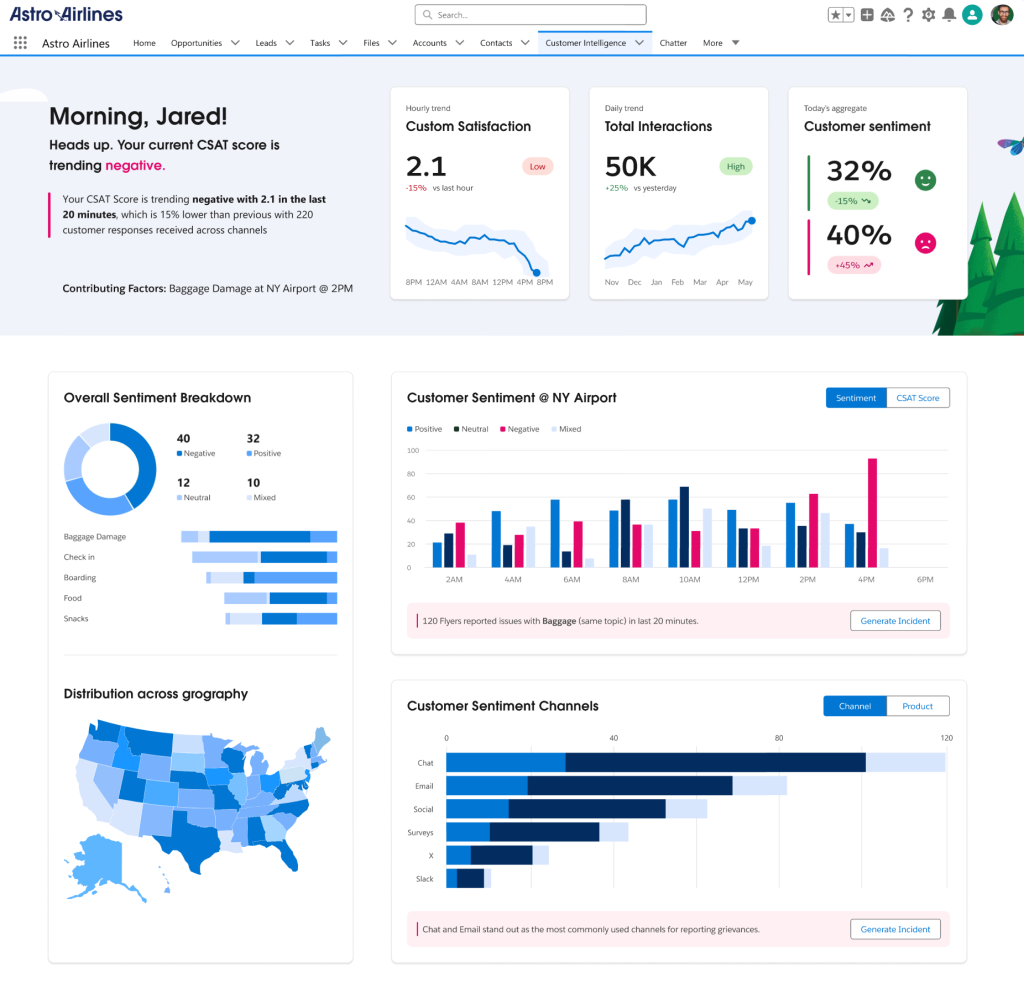Click Generate Incident for Baggage issues

(895, 621)
